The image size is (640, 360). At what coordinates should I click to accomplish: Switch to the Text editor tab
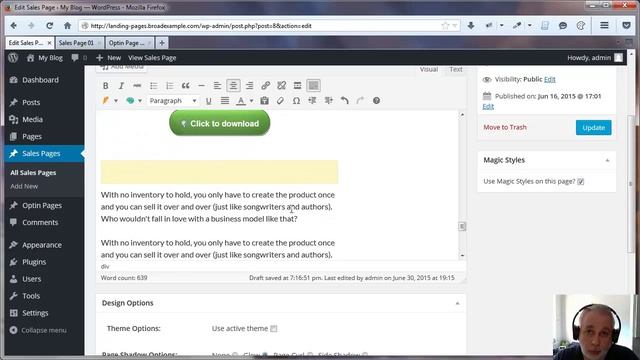click(x=456, y=69)
